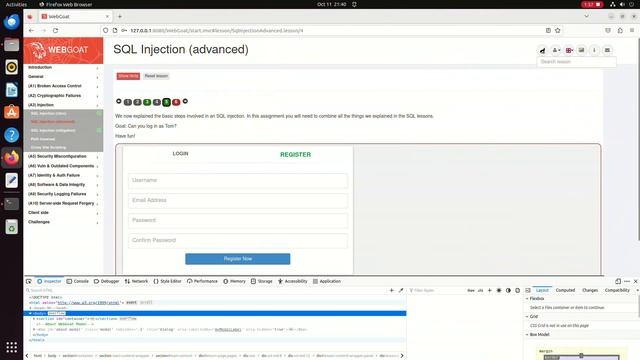Open the Performance devtools tab
640x360 pixels.
pyautogui.click(x=202, y=281)
